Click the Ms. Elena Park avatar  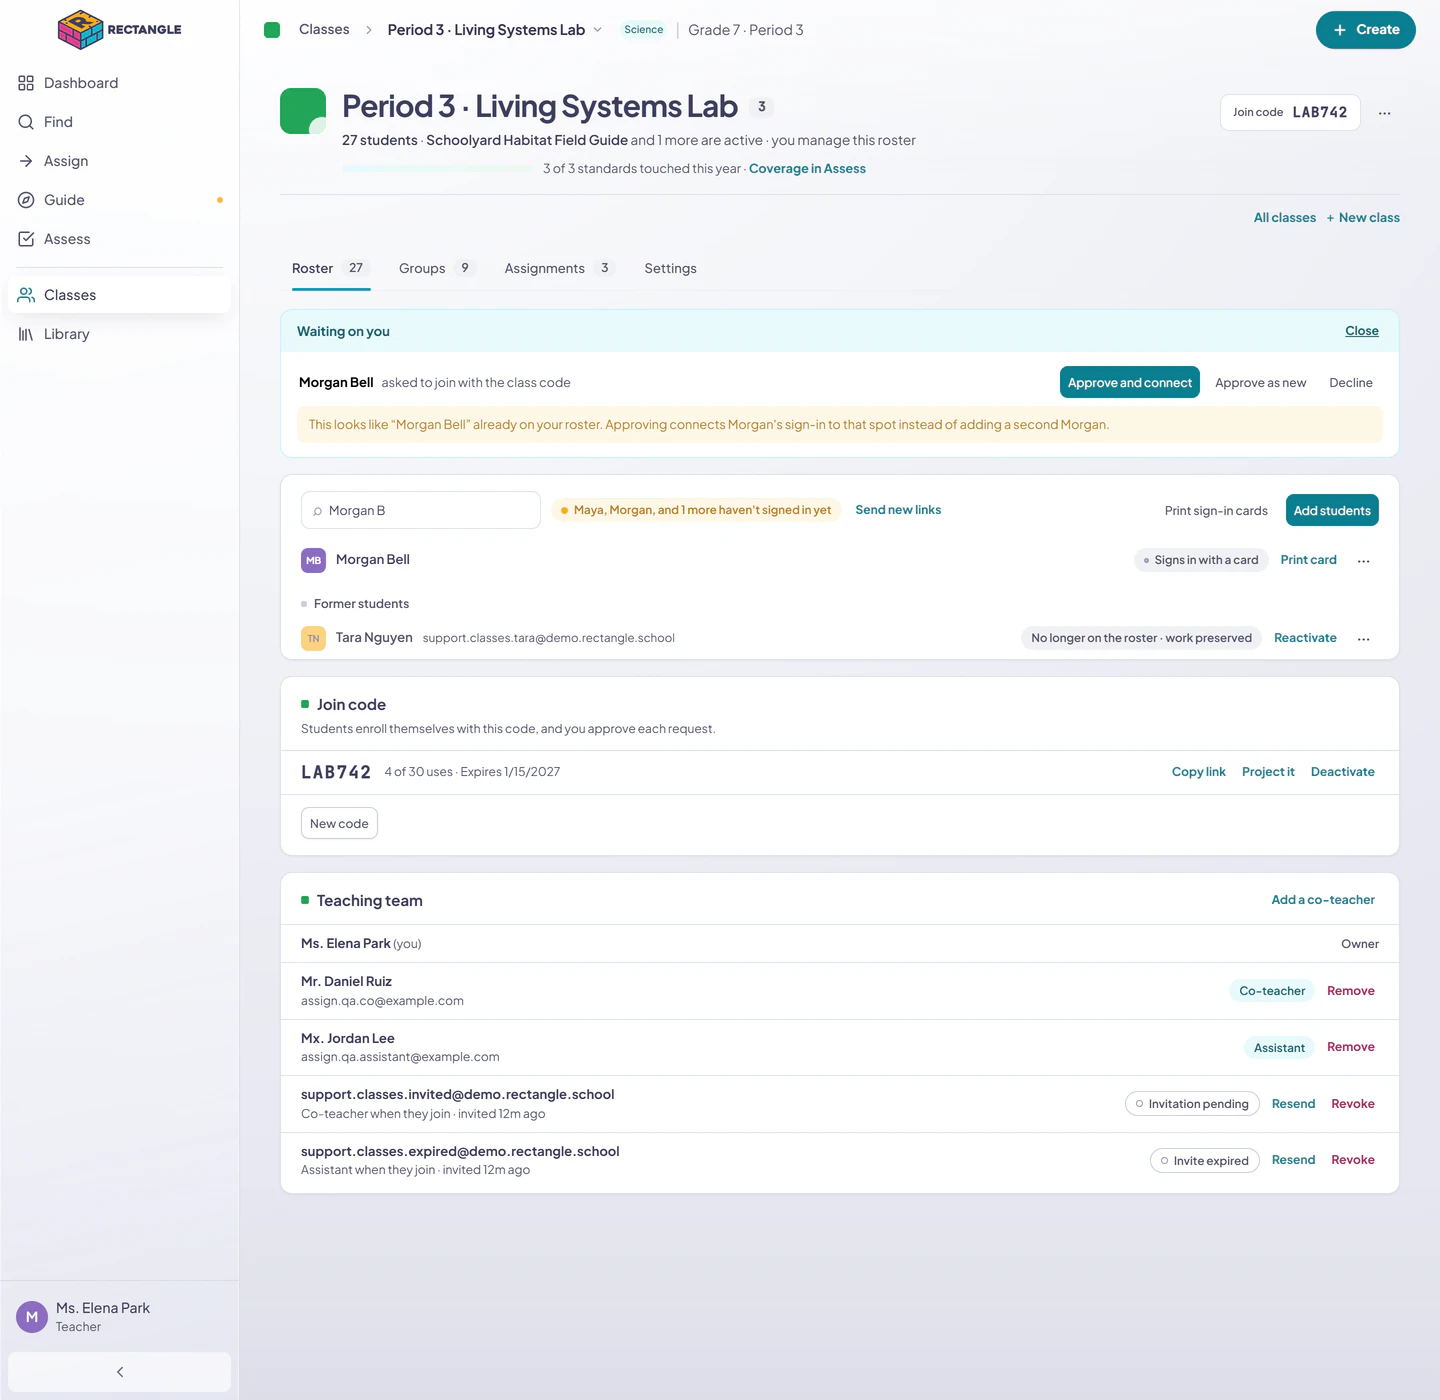pos(32,1317)
